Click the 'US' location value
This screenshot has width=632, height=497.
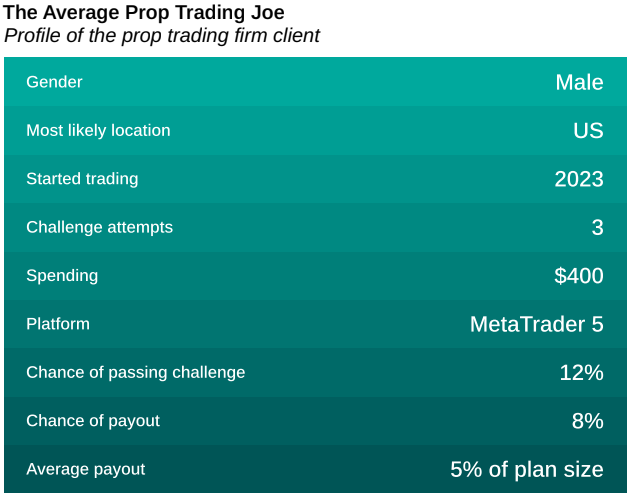[x=588, y=130]
